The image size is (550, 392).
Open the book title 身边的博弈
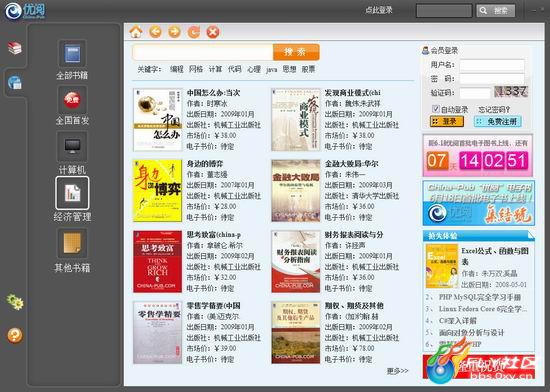pos(204,164)
